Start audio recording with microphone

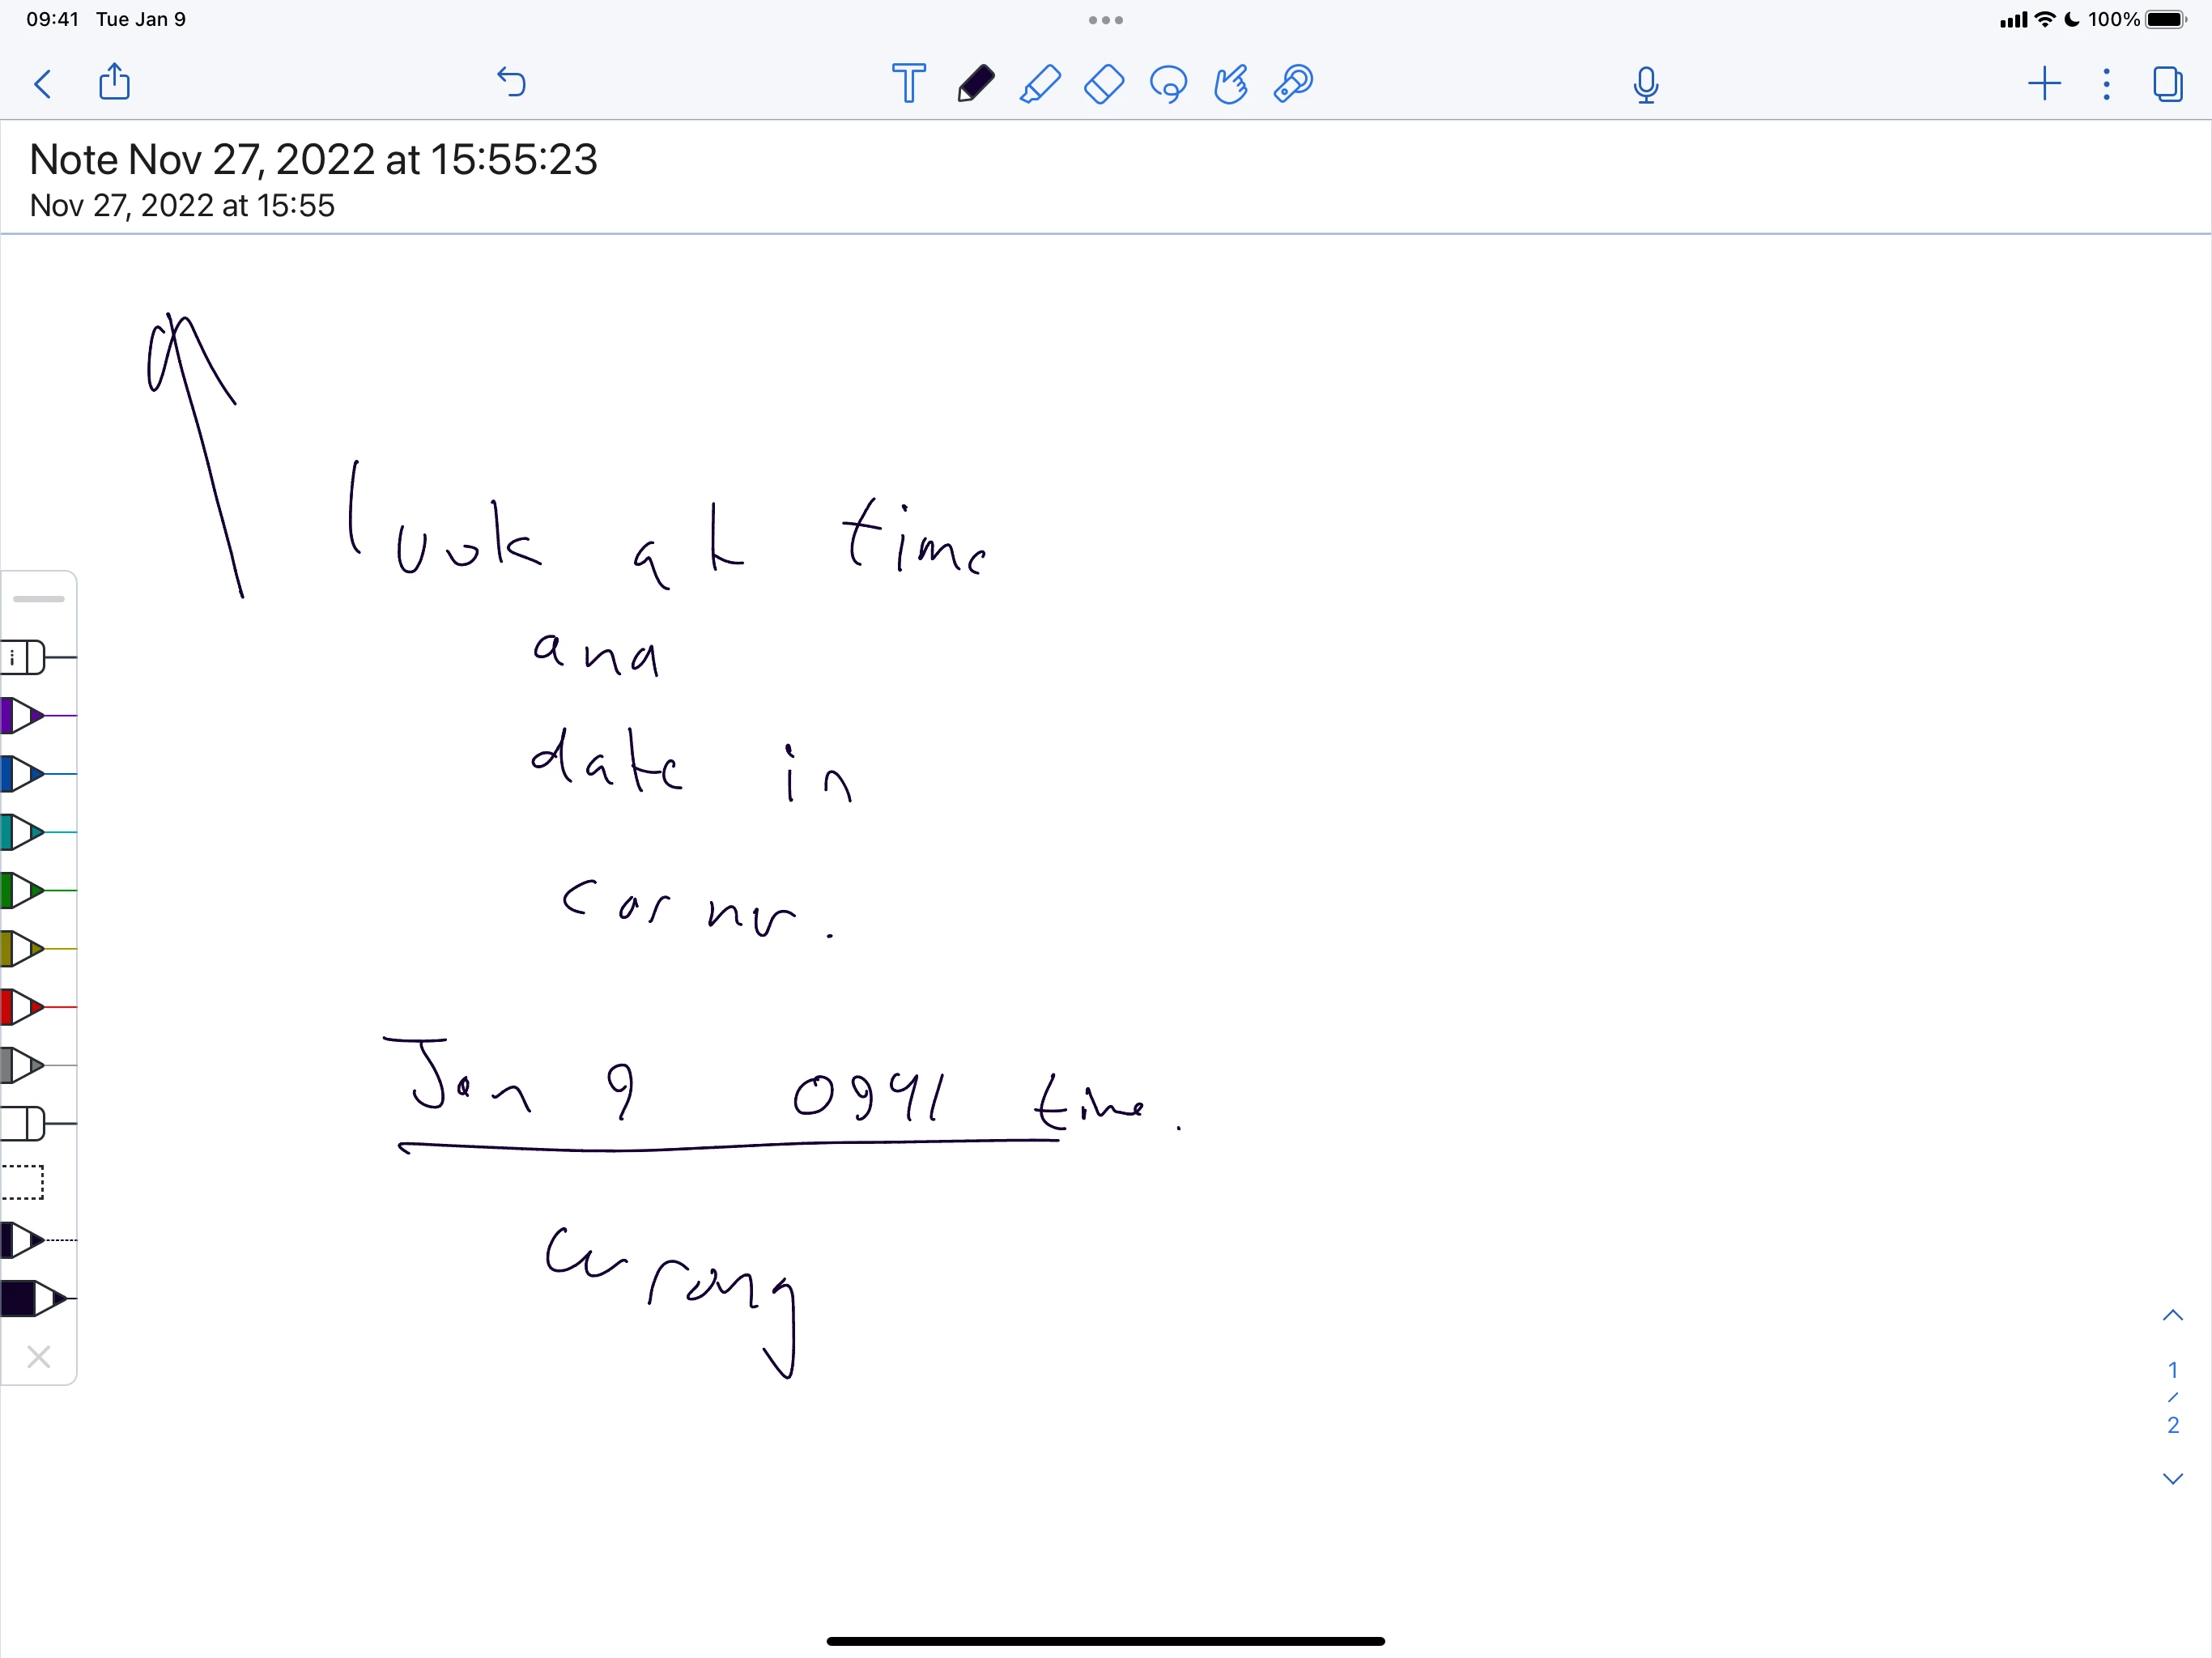(1646, 84)
